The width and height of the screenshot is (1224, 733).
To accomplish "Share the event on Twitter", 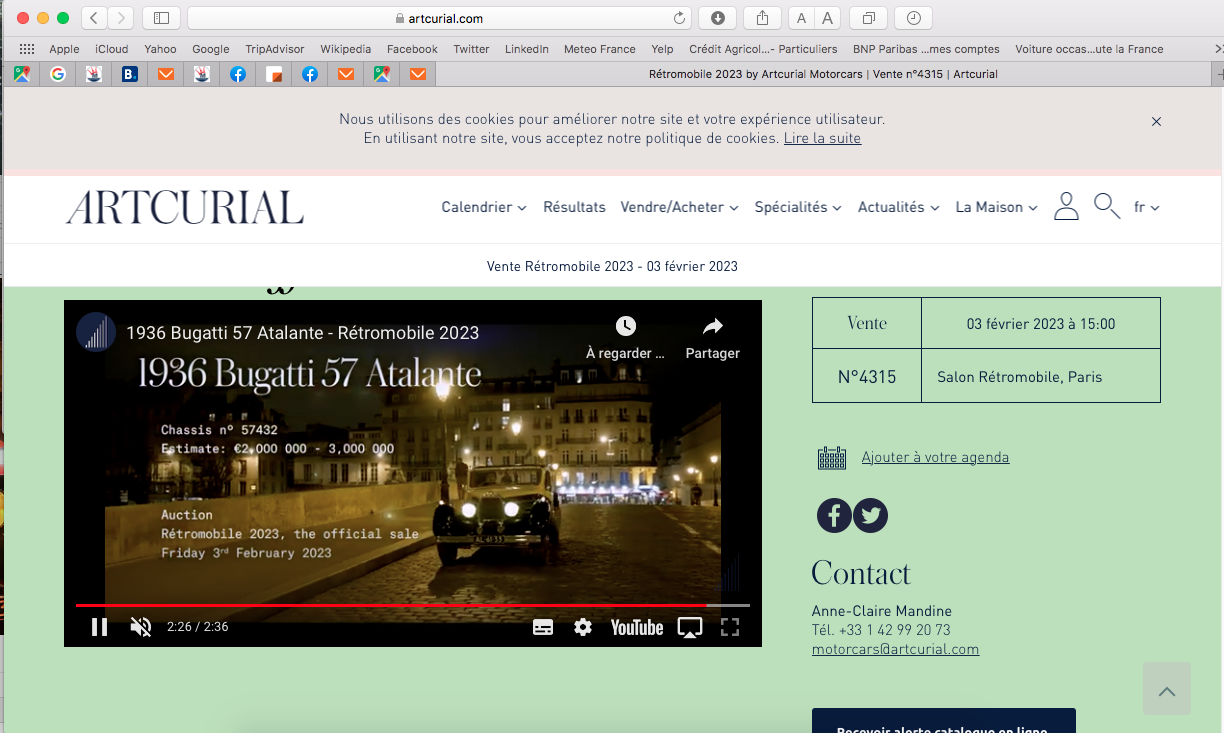I will pyautogui.click(x=871, y=515).
